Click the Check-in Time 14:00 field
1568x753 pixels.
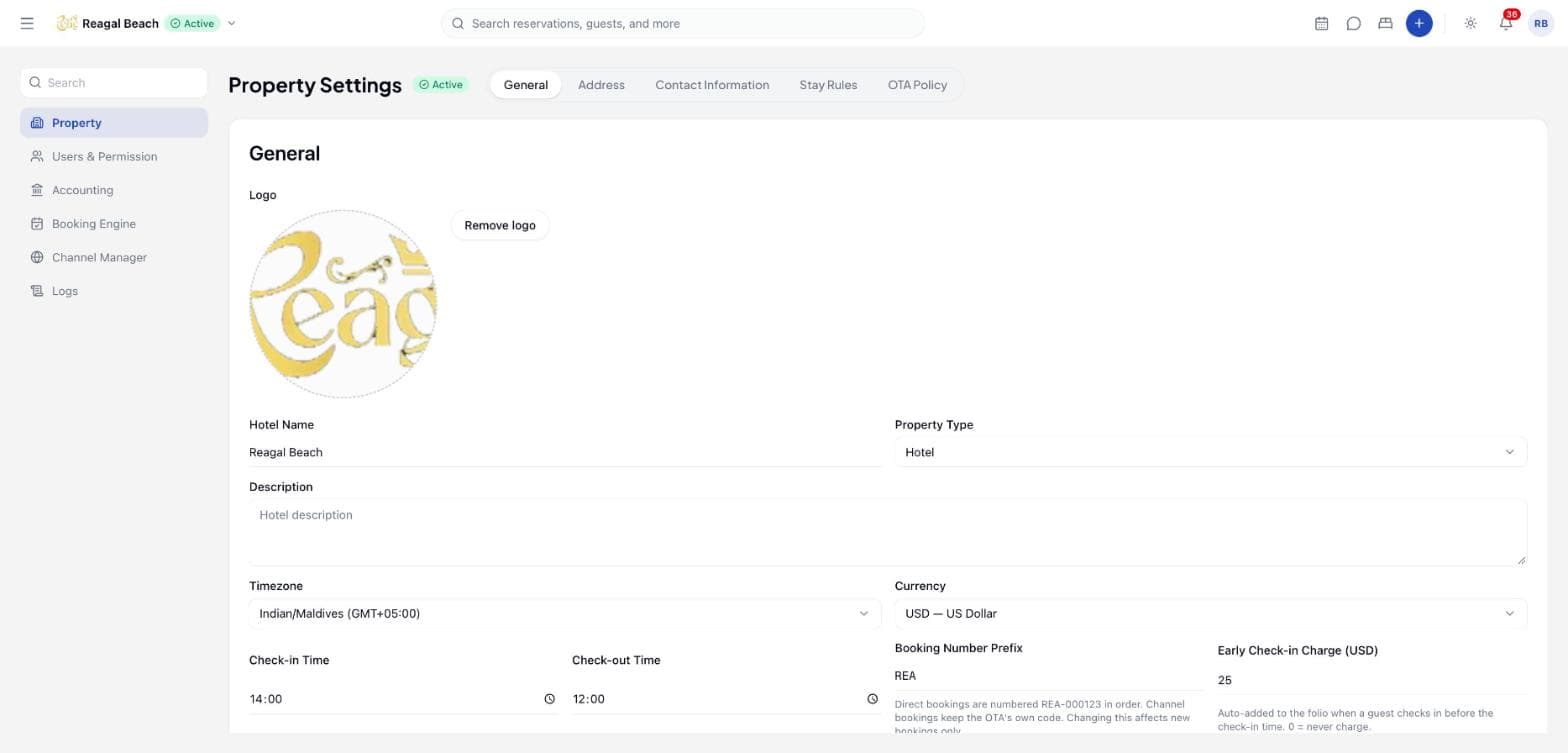pyautogui.click(x=403, y=699)
